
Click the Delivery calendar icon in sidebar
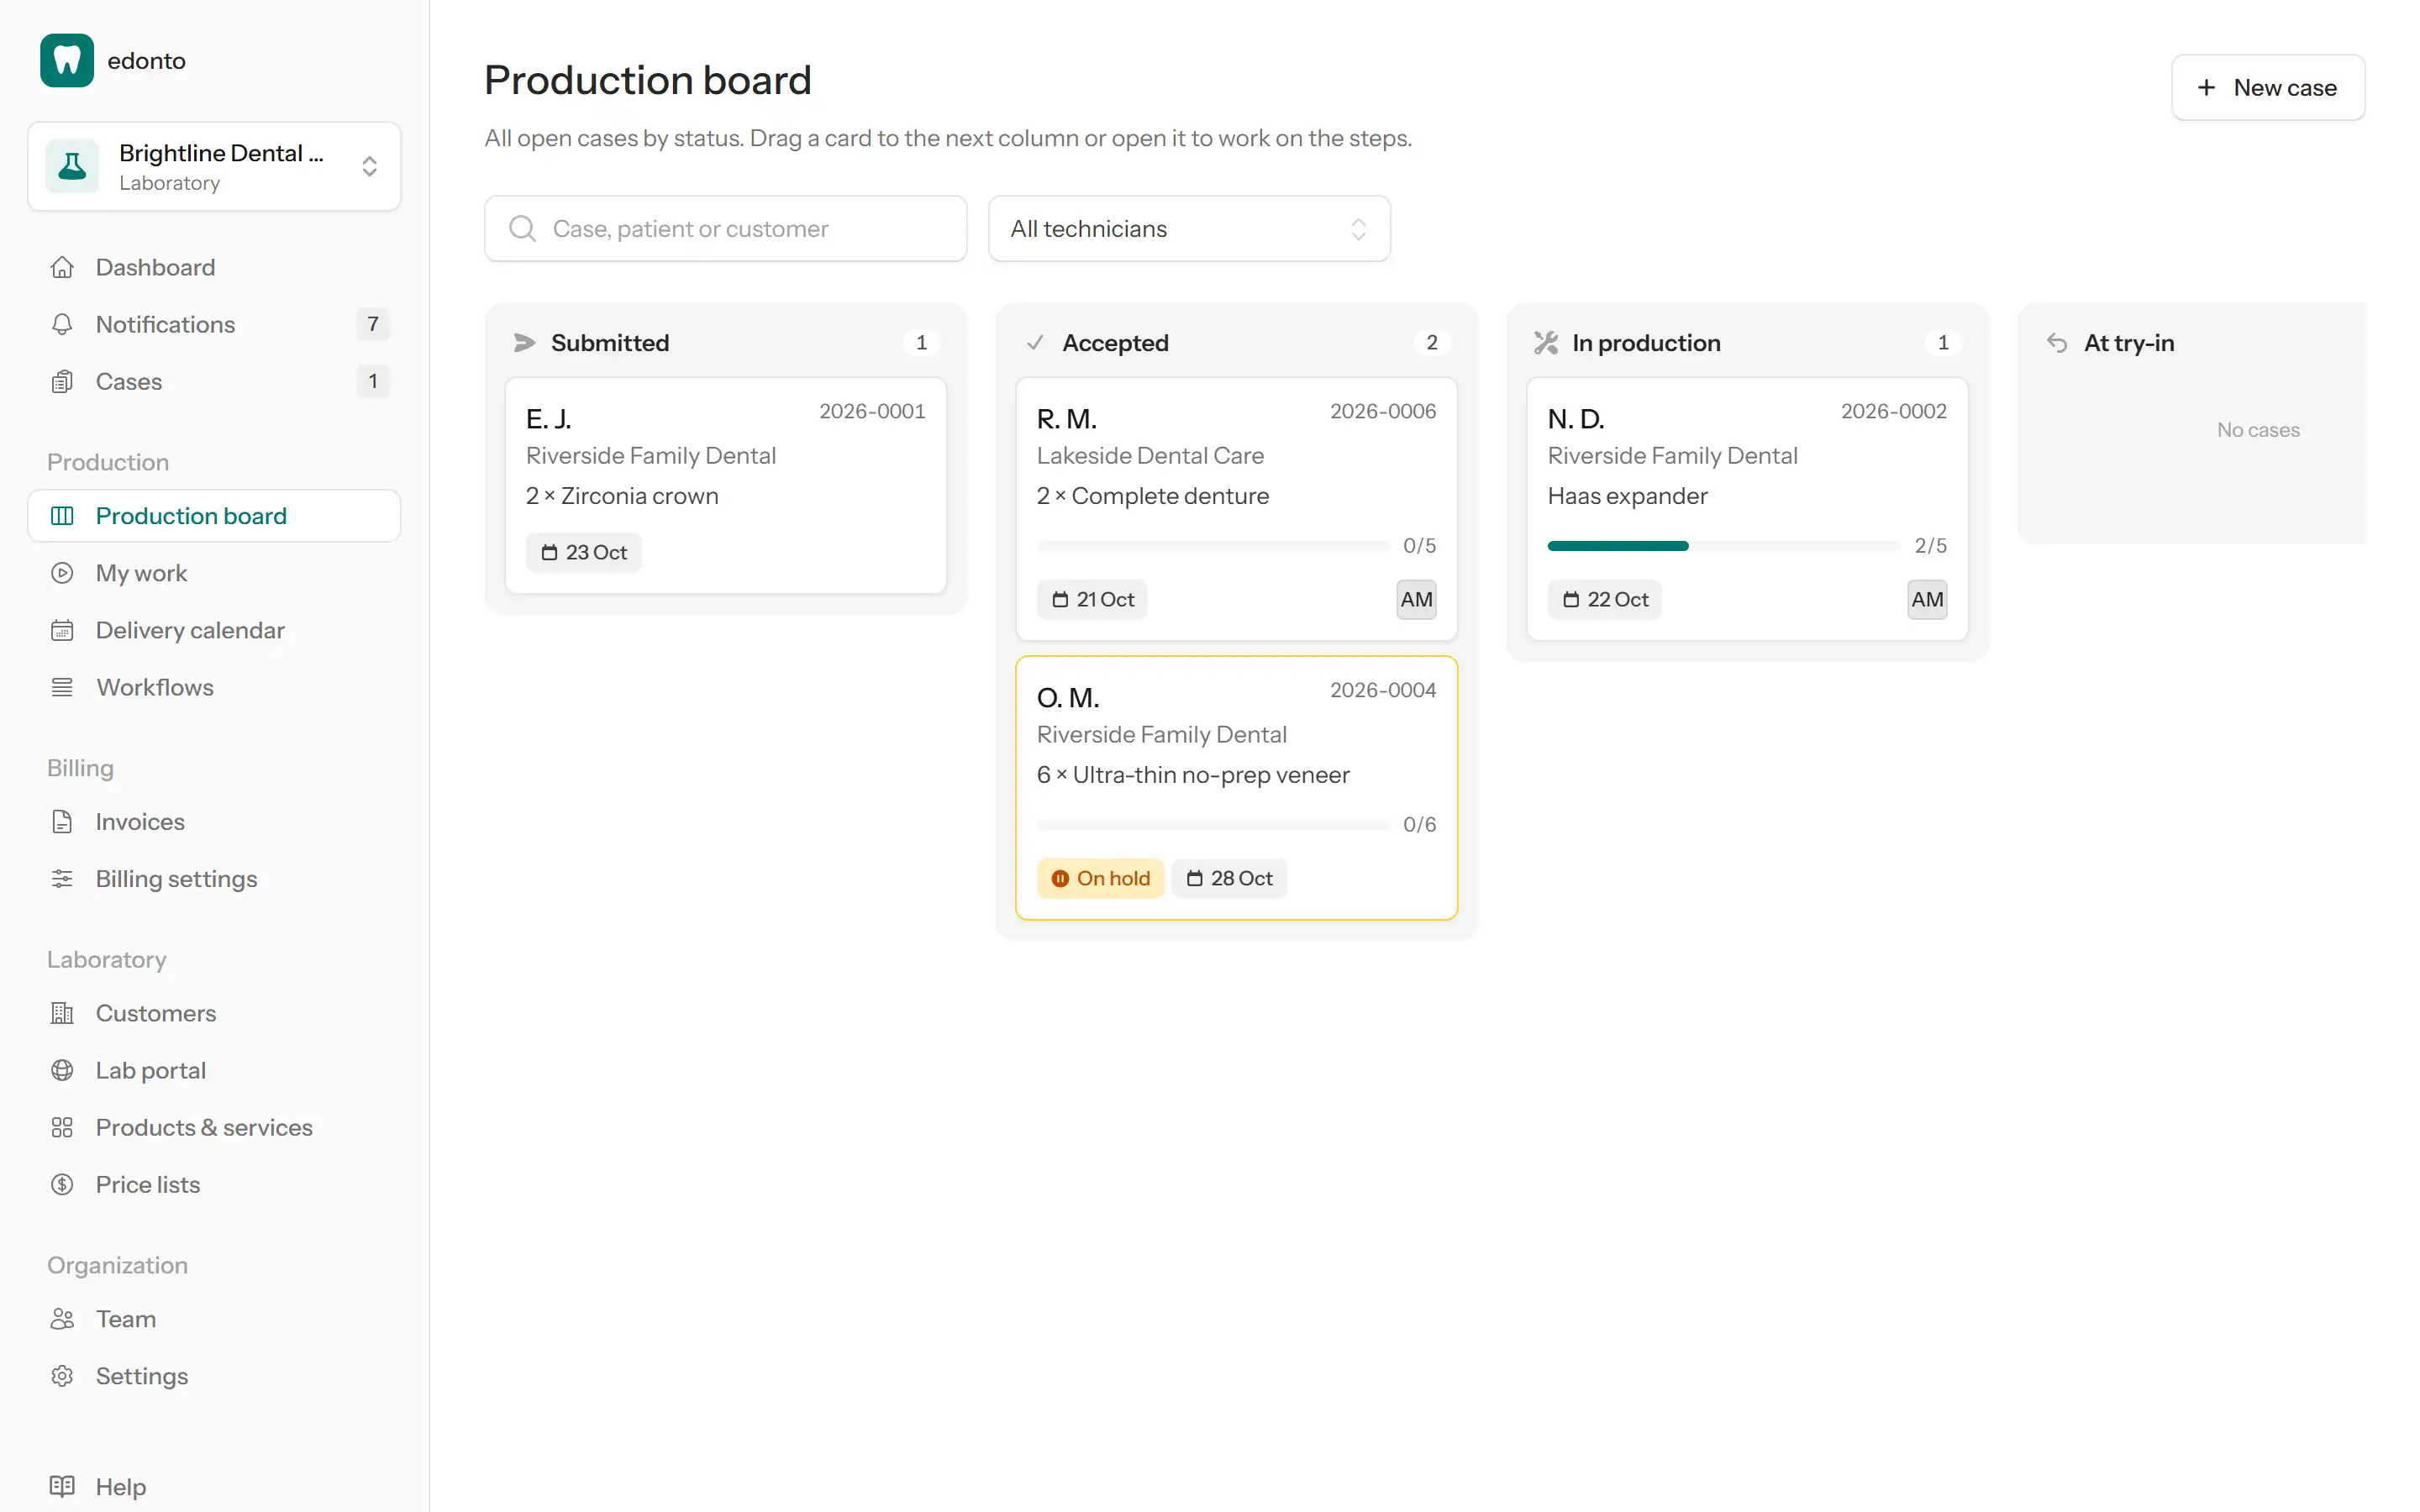click(62, 630)
